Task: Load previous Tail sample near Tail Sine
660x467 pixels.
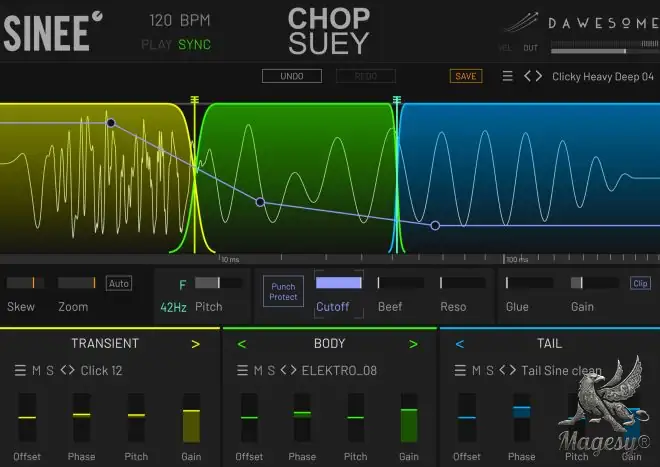Action: click(503, 371)
